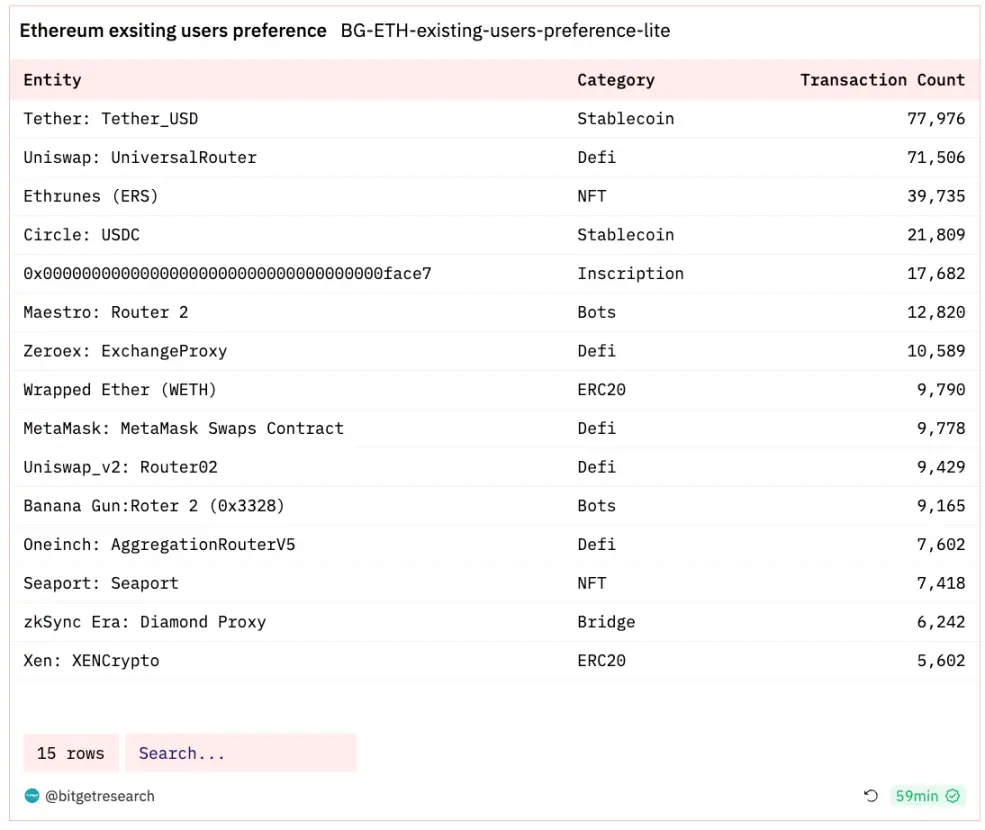Screen dimensions: 985x830
Task: Click the bitgetresearch avatar icon
Action: (x=32, y=796)
